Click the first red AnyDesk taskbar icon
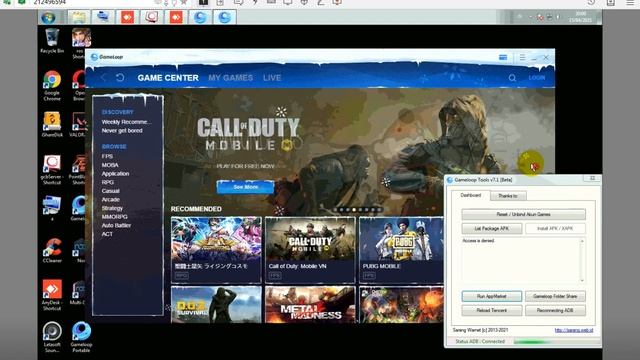This screenshot has height=360, width=640. 127,17
